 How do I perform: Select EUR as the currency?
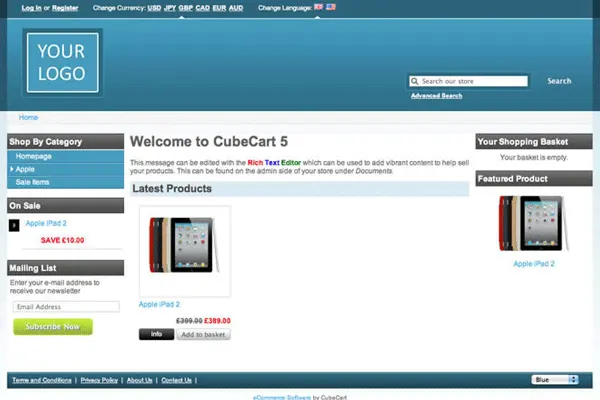click(218, 7)
